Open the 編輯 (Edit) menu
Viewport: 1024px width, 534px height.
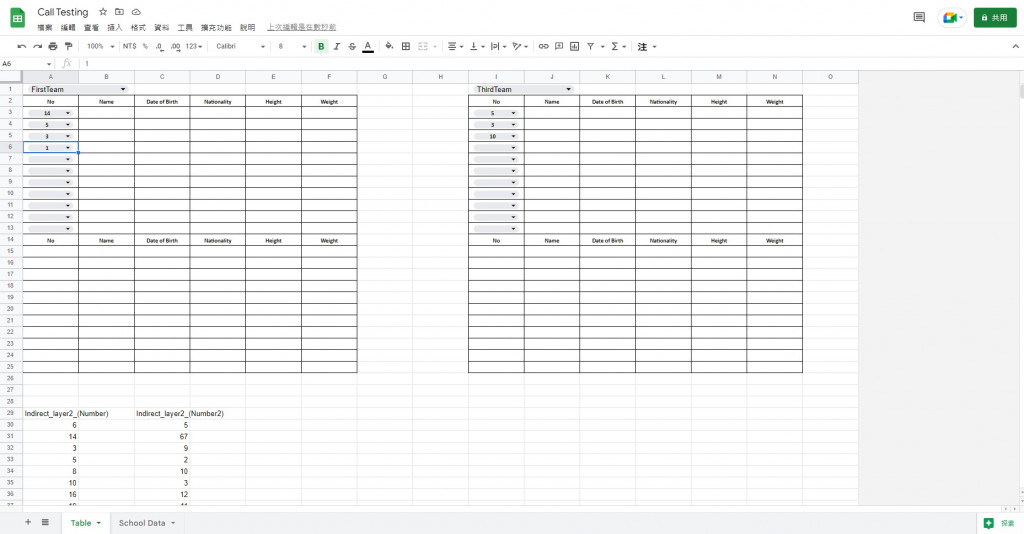[68, 27]
